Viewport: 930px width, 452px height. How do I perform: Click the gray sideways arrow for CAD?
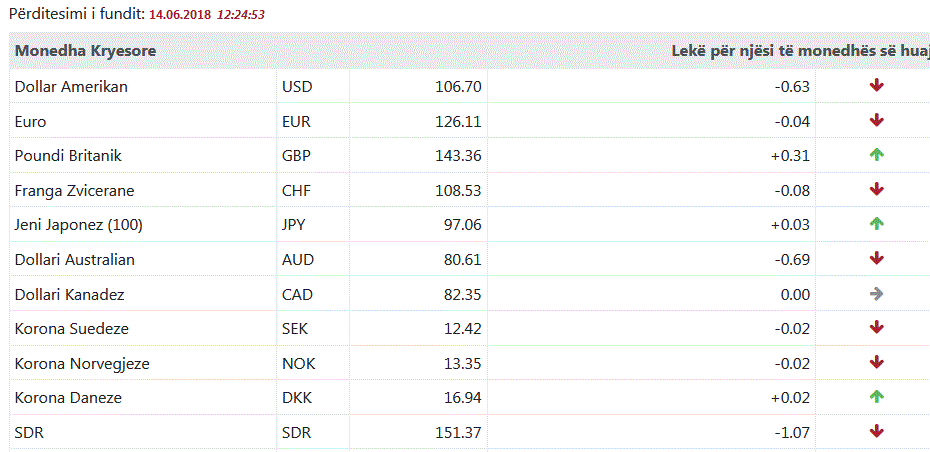[x=877, y=294]
